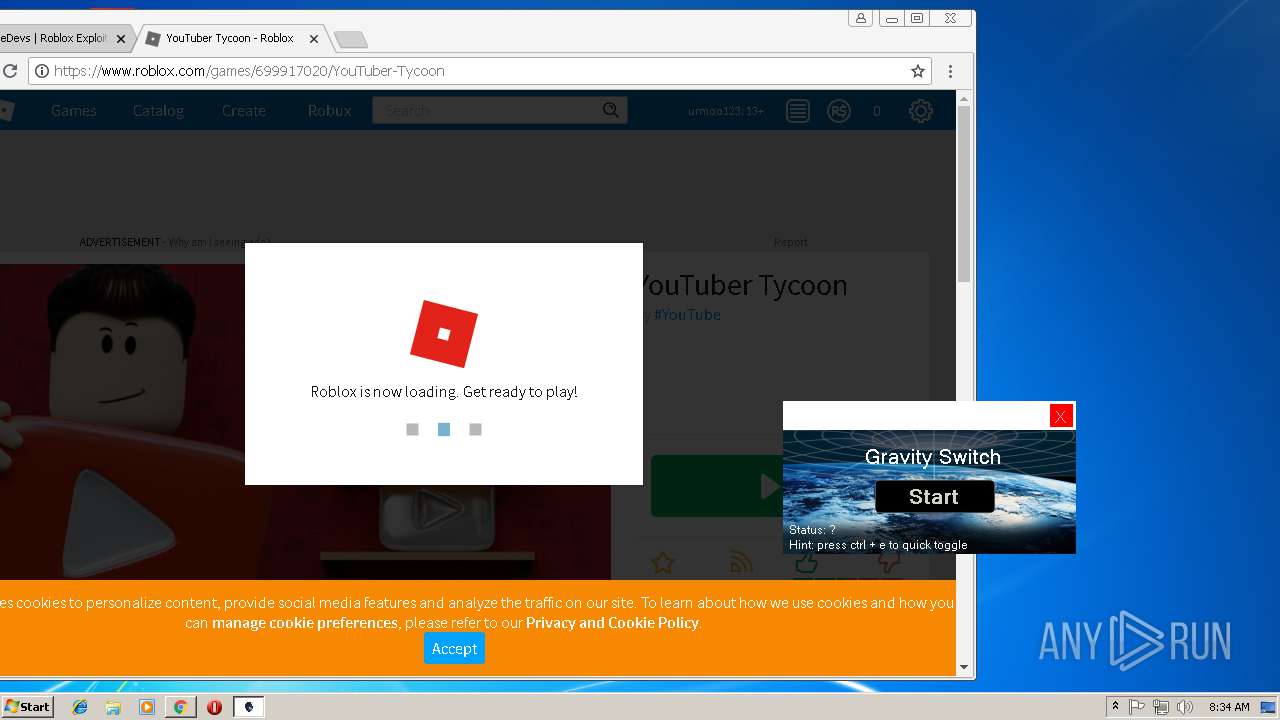Switch to Chrome in the taskbar
Viewport: 1280px width, 720px height.
(x=180, y=707)
